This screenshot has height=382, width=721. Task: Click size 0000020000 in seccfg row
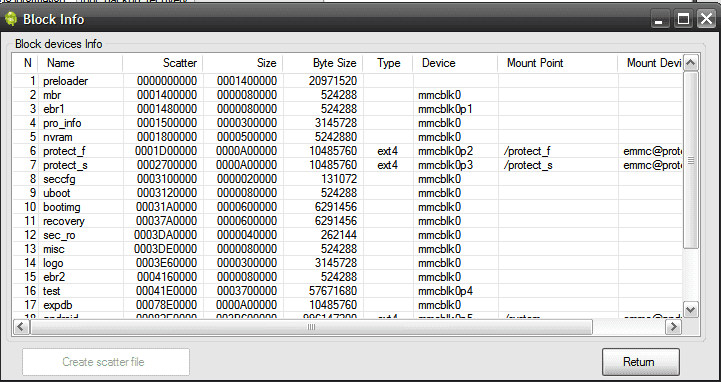point(247,179)
